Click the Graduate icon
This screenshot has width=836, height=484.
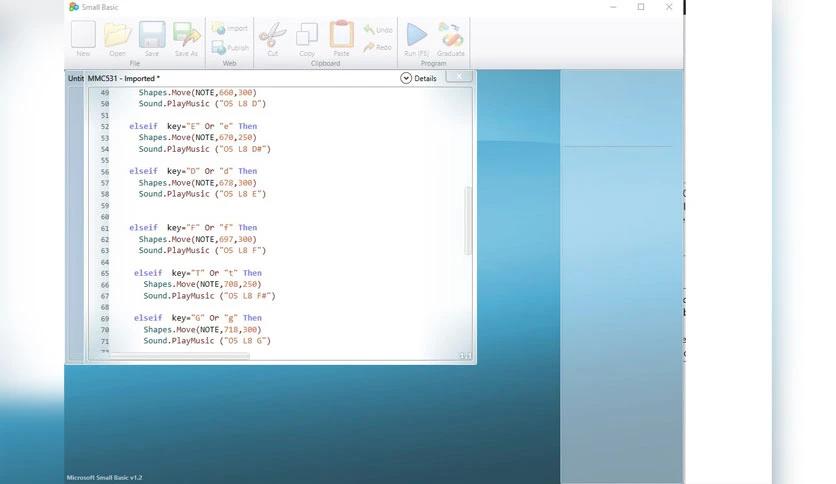click(450, 39)
